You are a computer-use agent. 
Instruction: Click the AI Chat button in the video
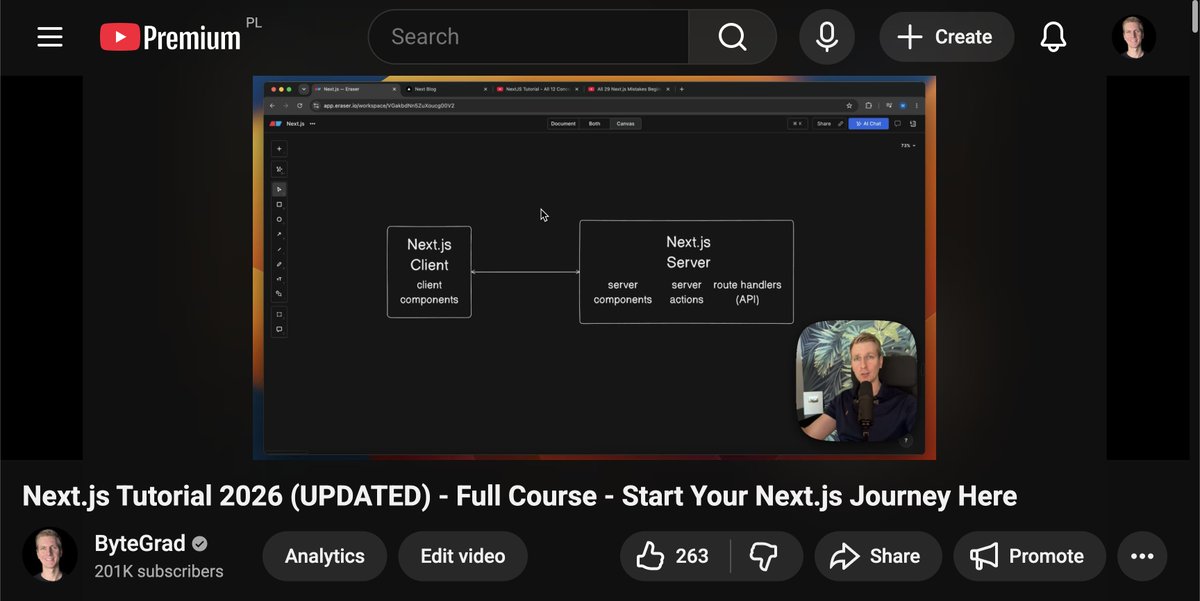click(868, 124)
